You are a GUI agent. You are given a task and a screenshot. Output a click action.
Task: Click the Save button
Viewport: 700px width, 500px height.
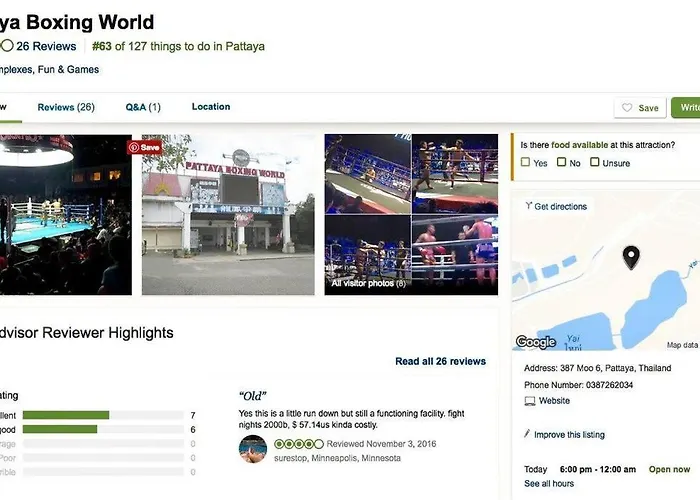tap(640, 108)
